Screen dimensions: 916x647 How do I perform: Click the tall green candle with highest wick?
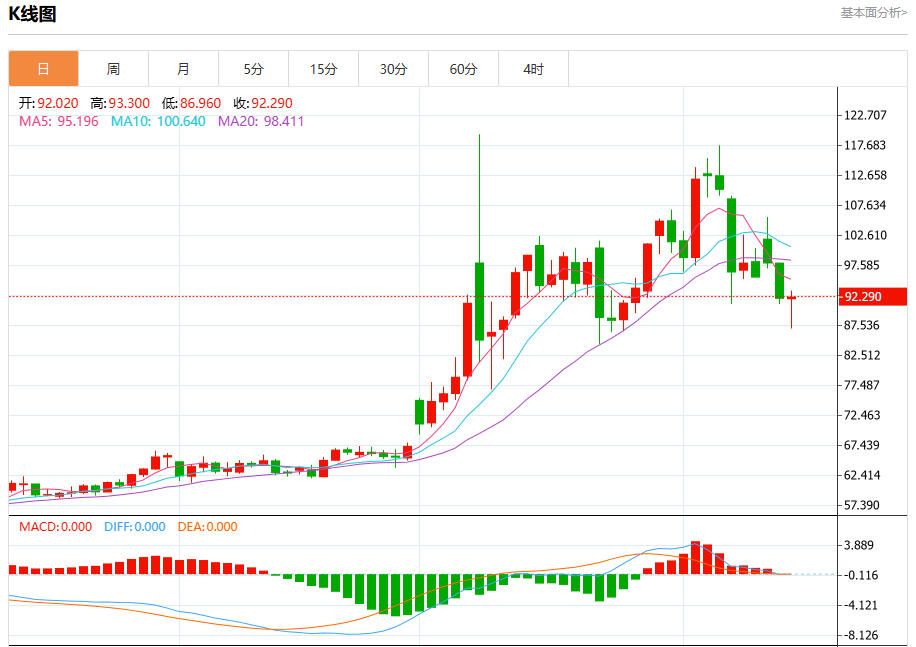(x=480, y=301)
